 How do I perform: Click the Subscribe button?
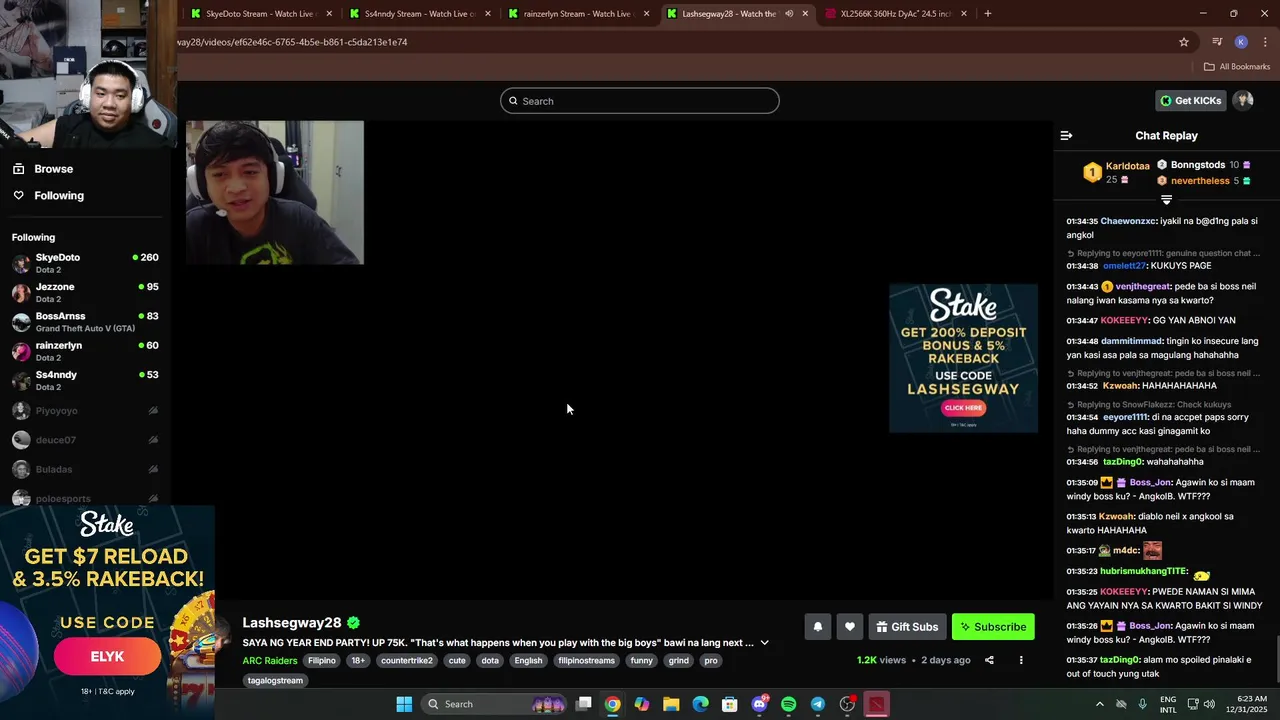click(x=993, y=627)
